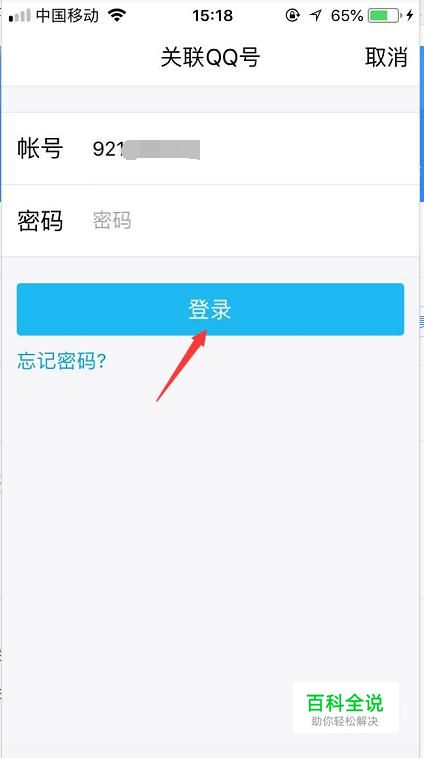Tap the charging bolt icon
424x758 pixels.
pos(410,16)
